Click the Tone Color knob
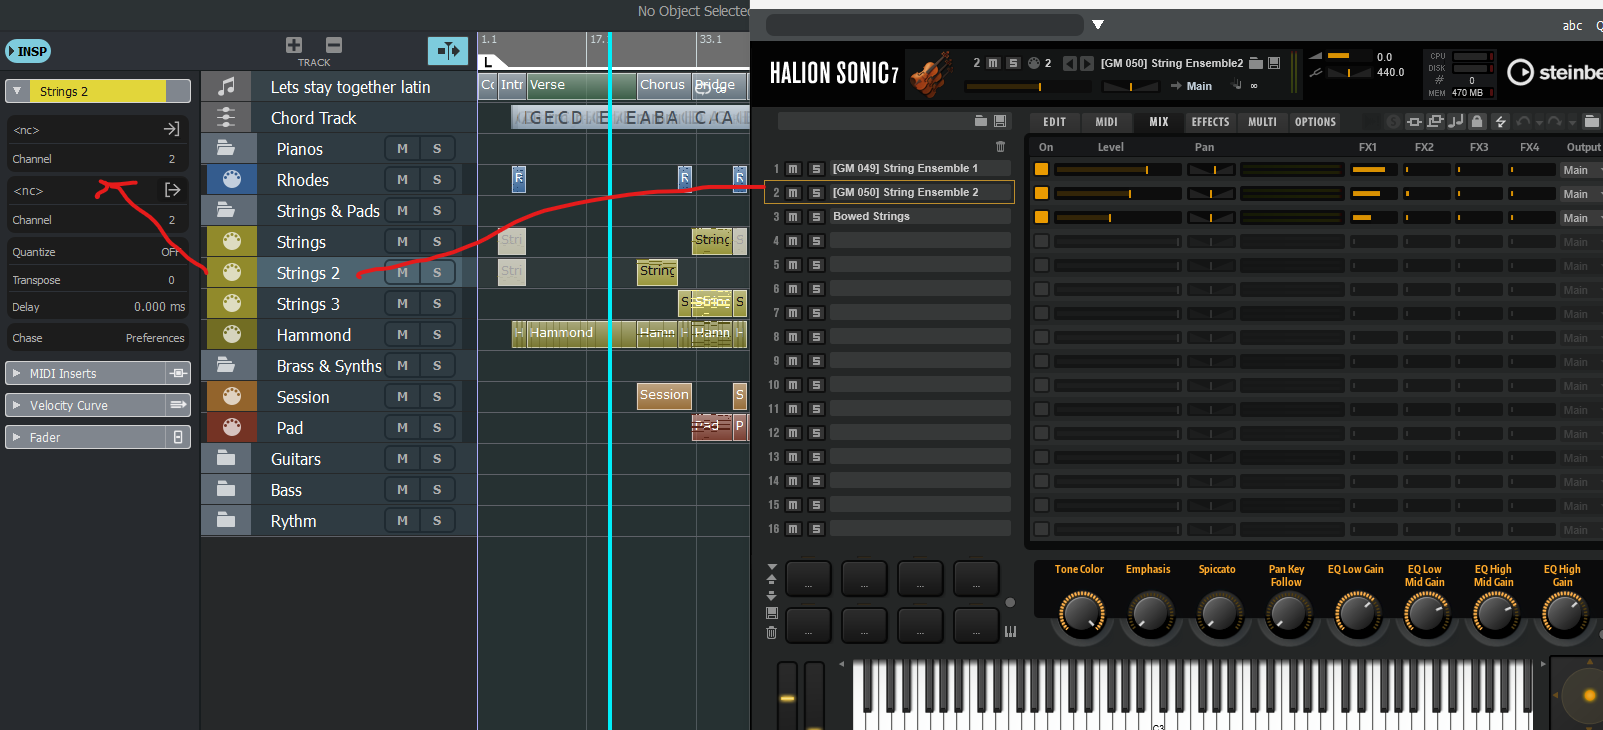Screen dimensions: 1603x730 [x=1081, y=612]
